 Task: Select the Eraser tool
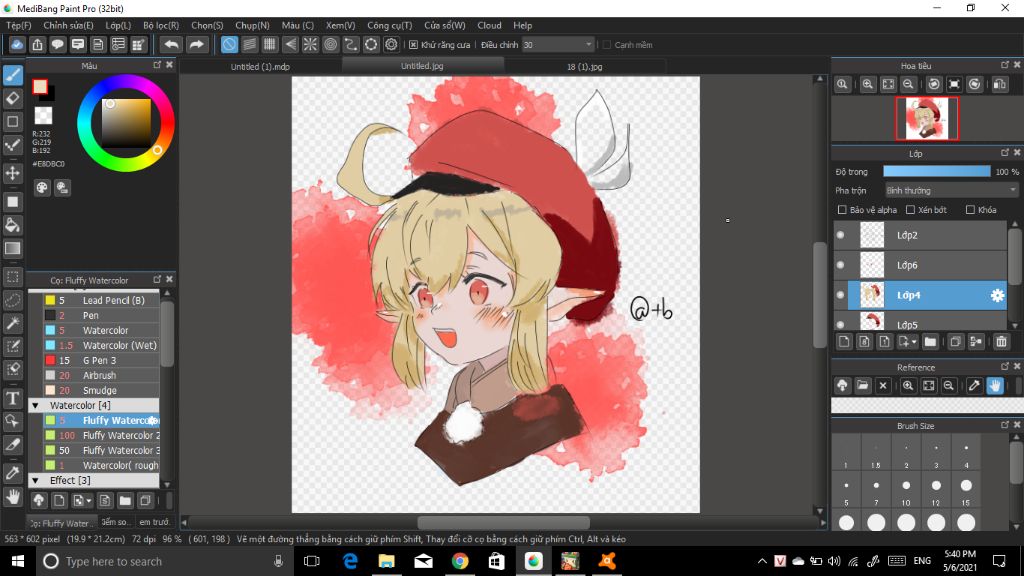(12, 99)
